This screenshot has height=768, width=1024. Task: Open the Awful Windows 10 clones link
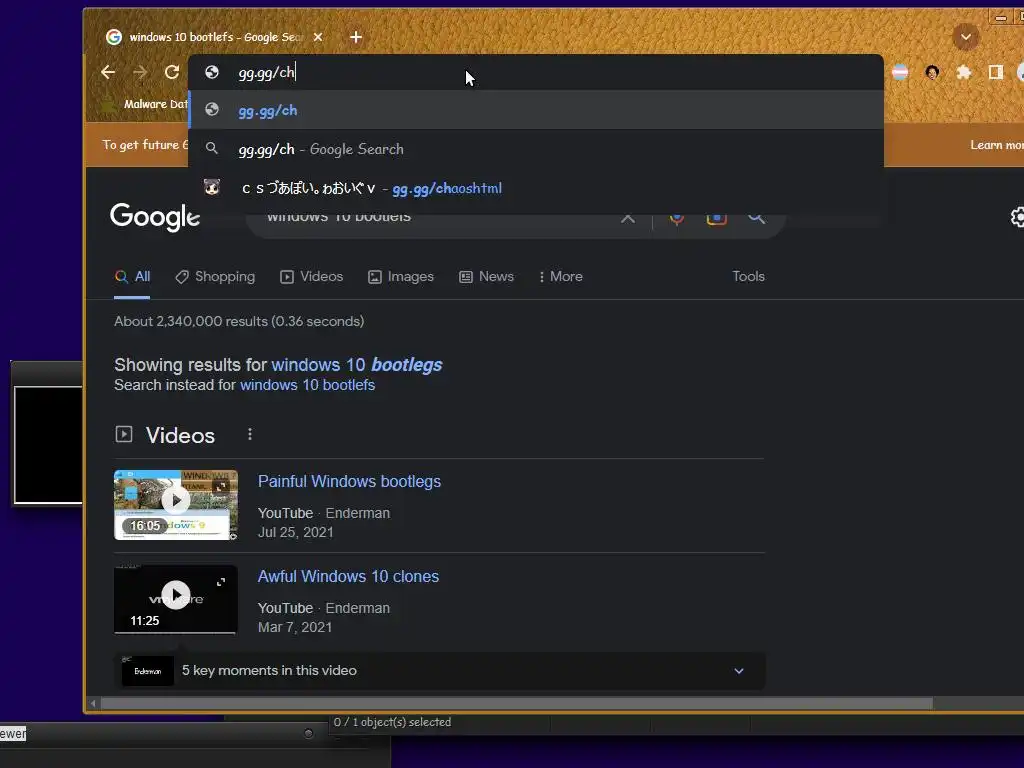click(348, 577)
